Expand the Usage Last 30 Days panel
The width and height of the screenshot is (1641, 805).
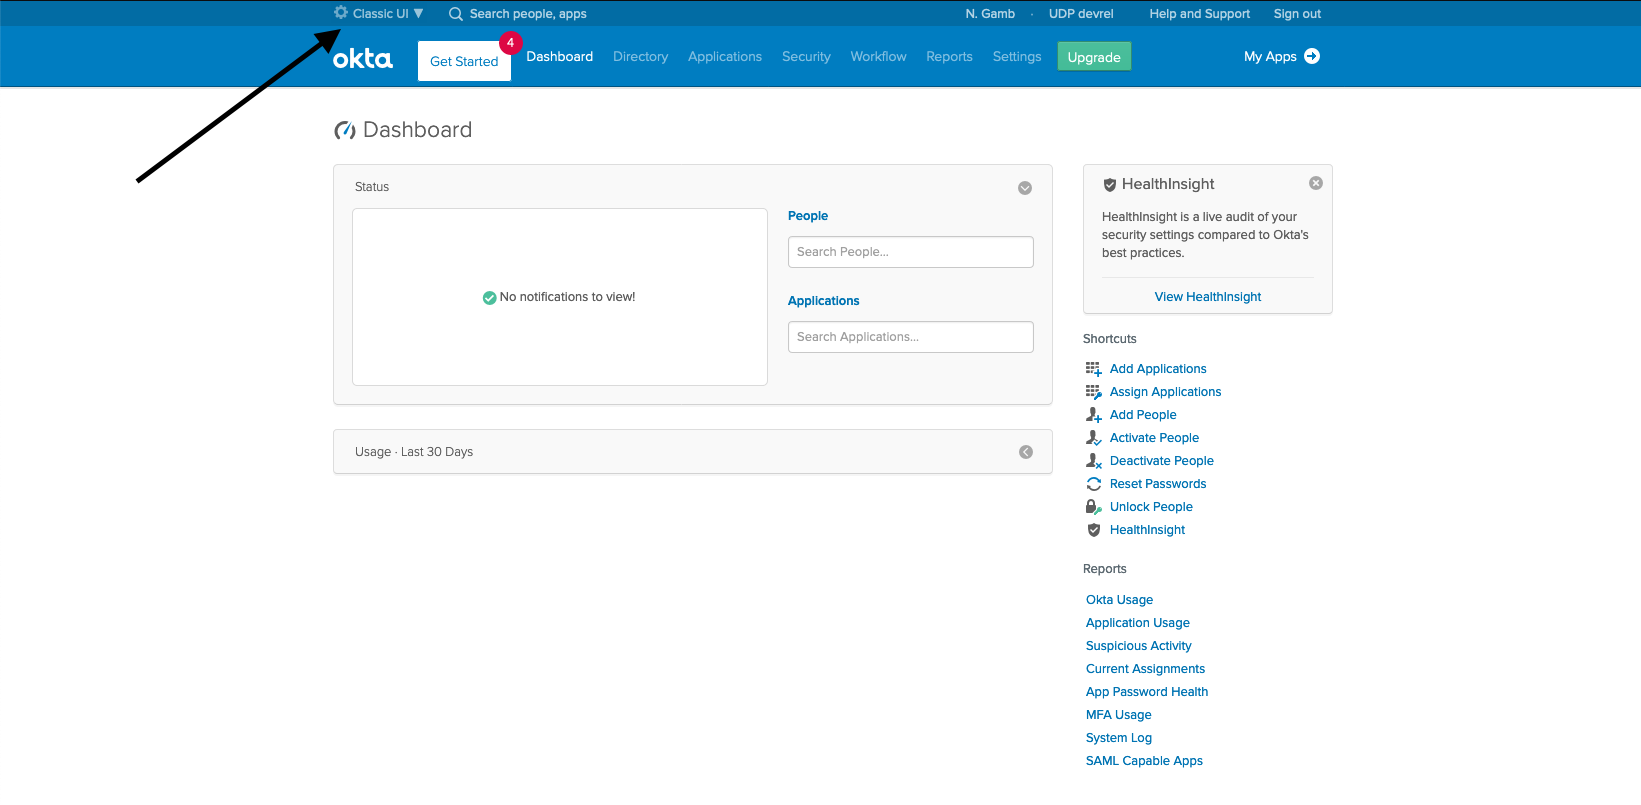(1025, 452)
